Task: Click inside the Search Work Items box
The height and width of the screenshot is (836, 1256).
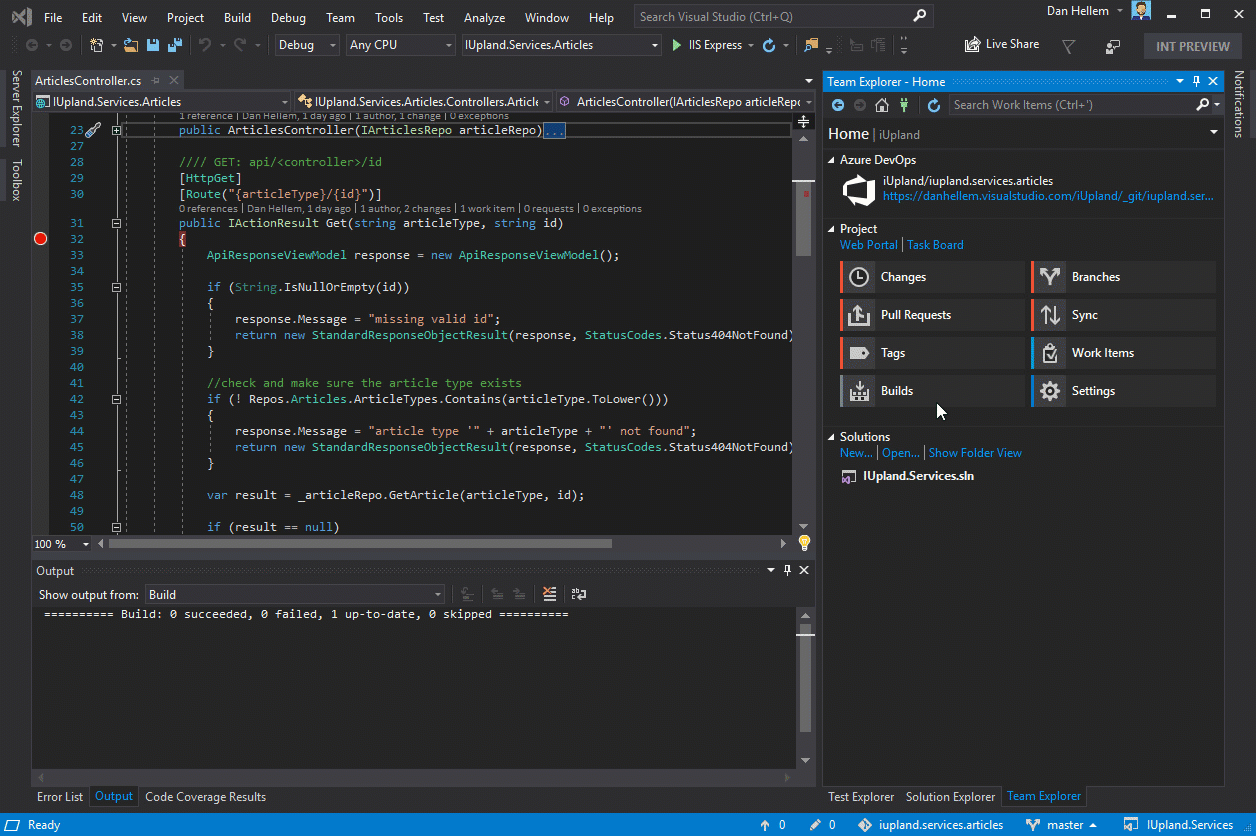Action: coord(1060,104)
